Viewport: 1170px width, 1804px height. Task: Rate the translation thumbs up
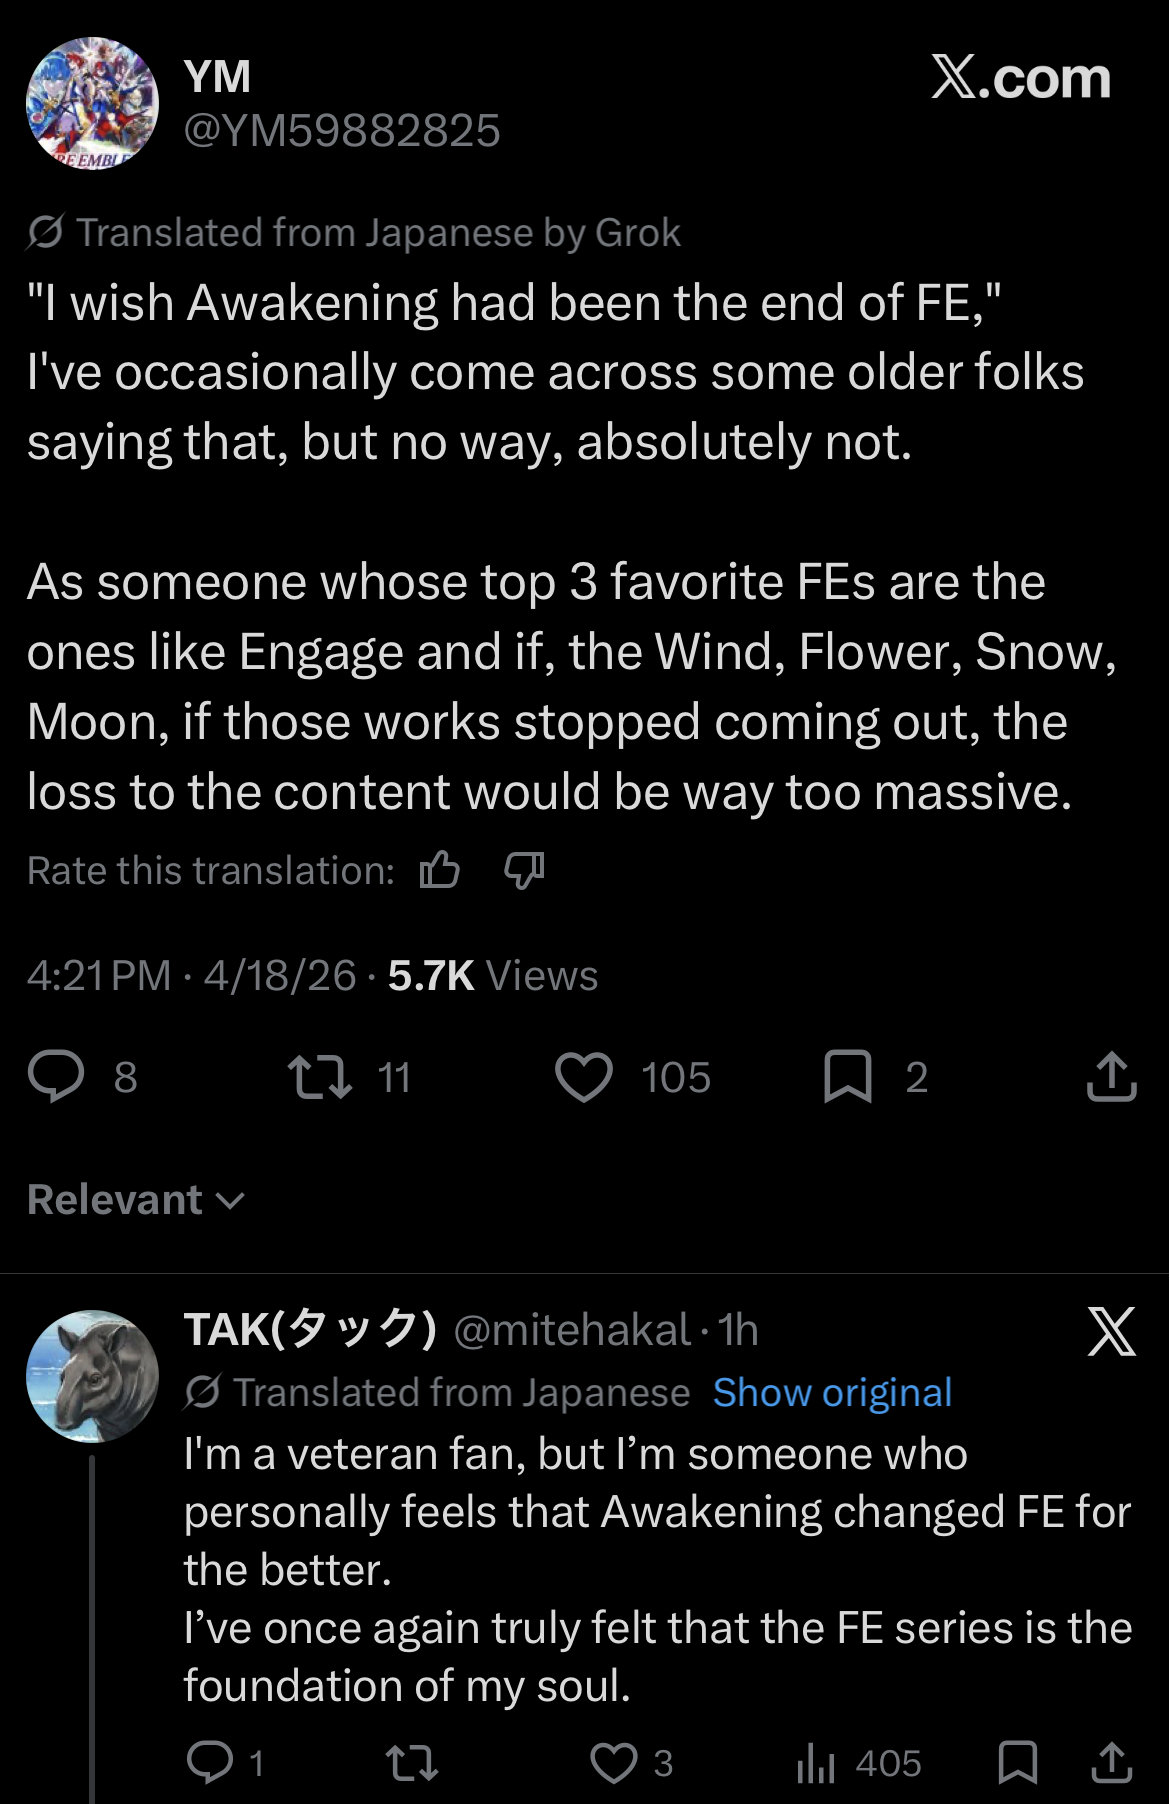440,870
